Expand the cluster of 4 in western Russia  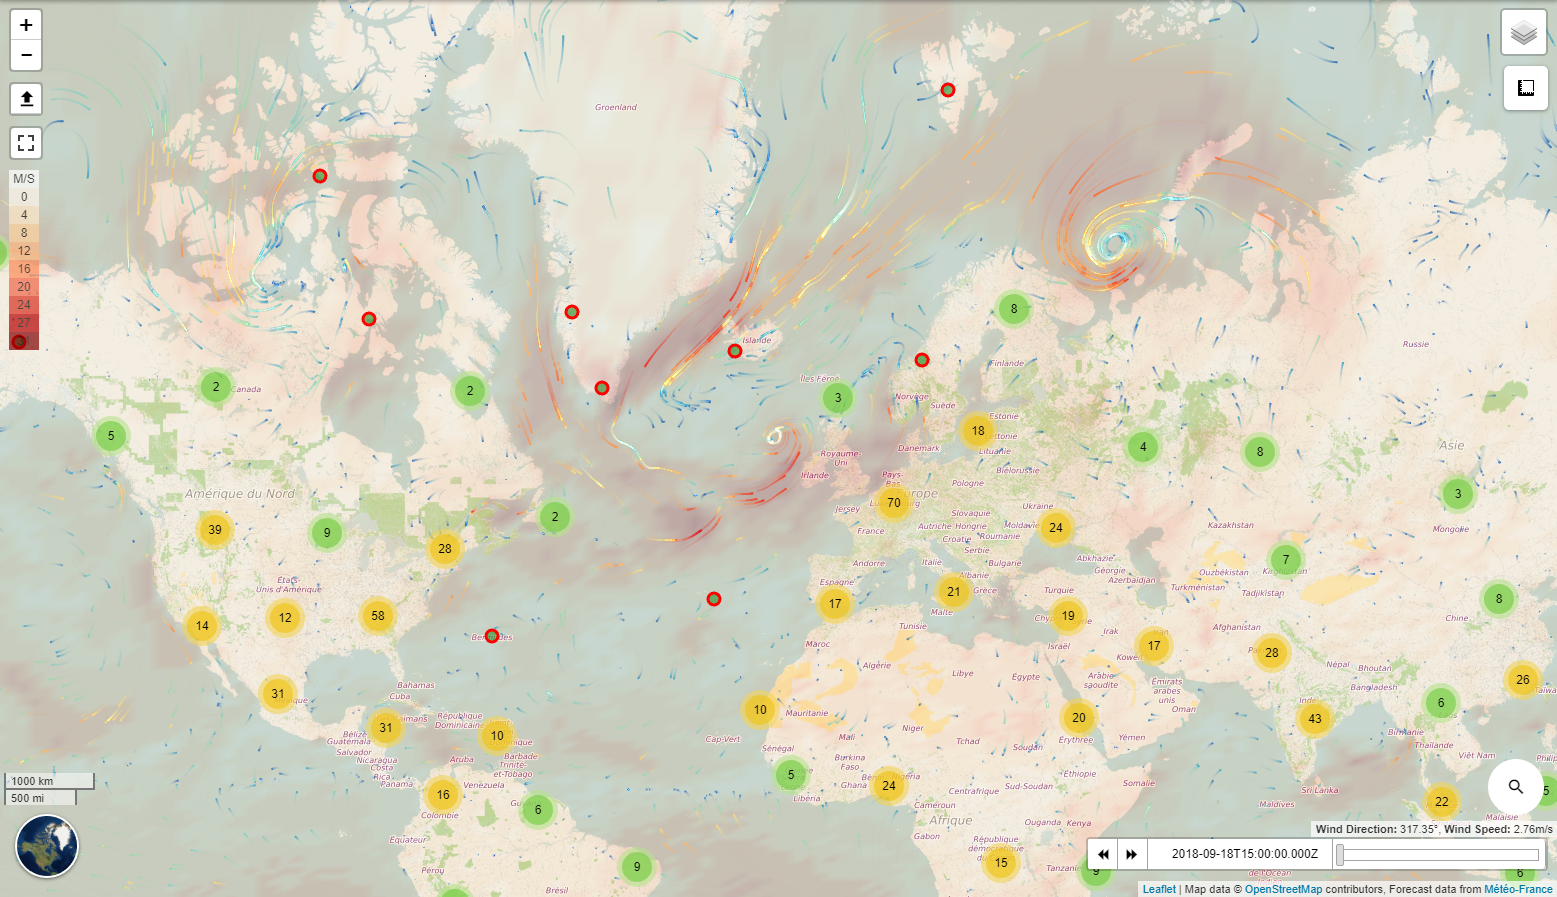tap(1143, 447)
